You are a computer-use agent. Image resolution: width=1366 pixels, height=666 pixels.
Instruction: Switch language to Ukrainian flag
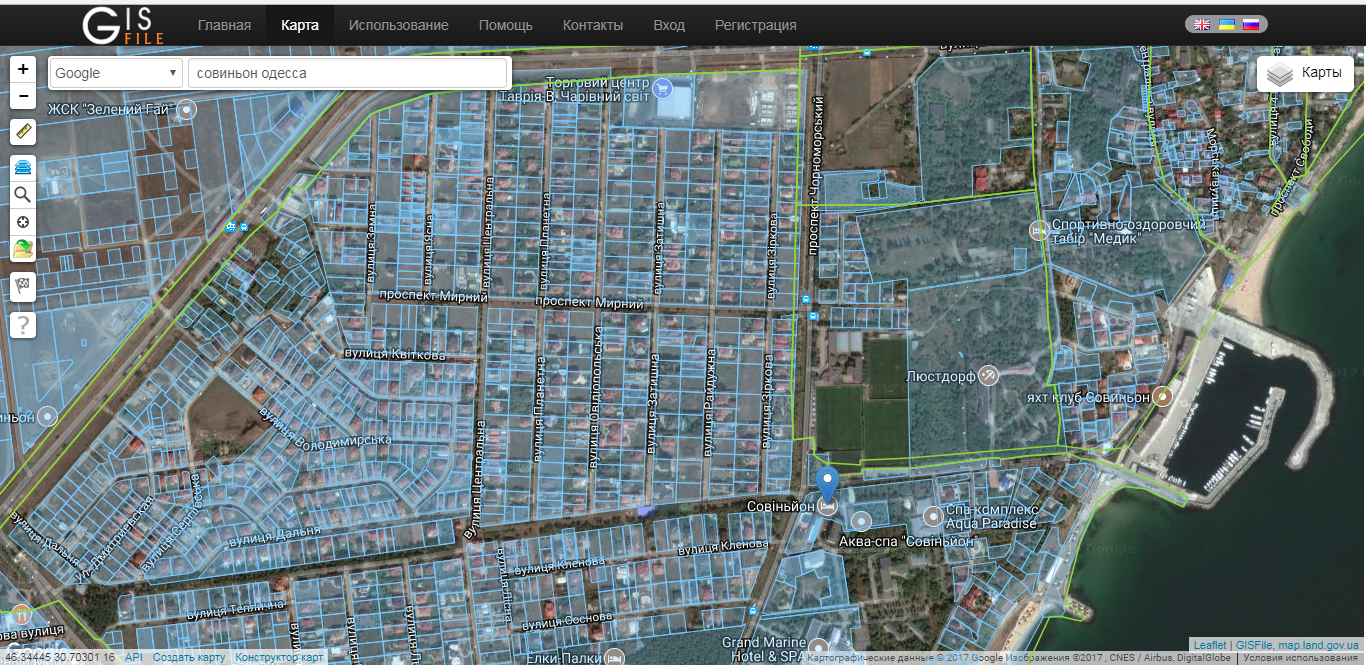[x=1226, y=25]
